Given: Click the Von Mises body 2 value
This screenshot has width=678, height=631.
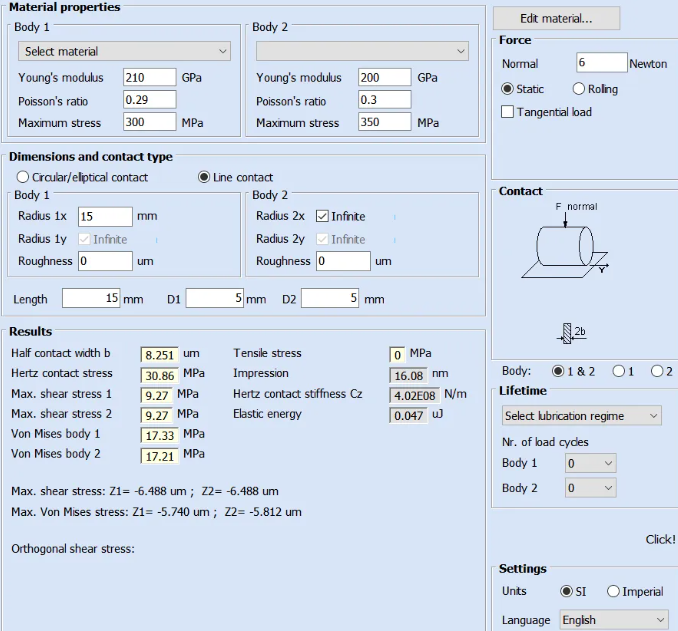Looking at the screenshot, I should pos(159,456).
